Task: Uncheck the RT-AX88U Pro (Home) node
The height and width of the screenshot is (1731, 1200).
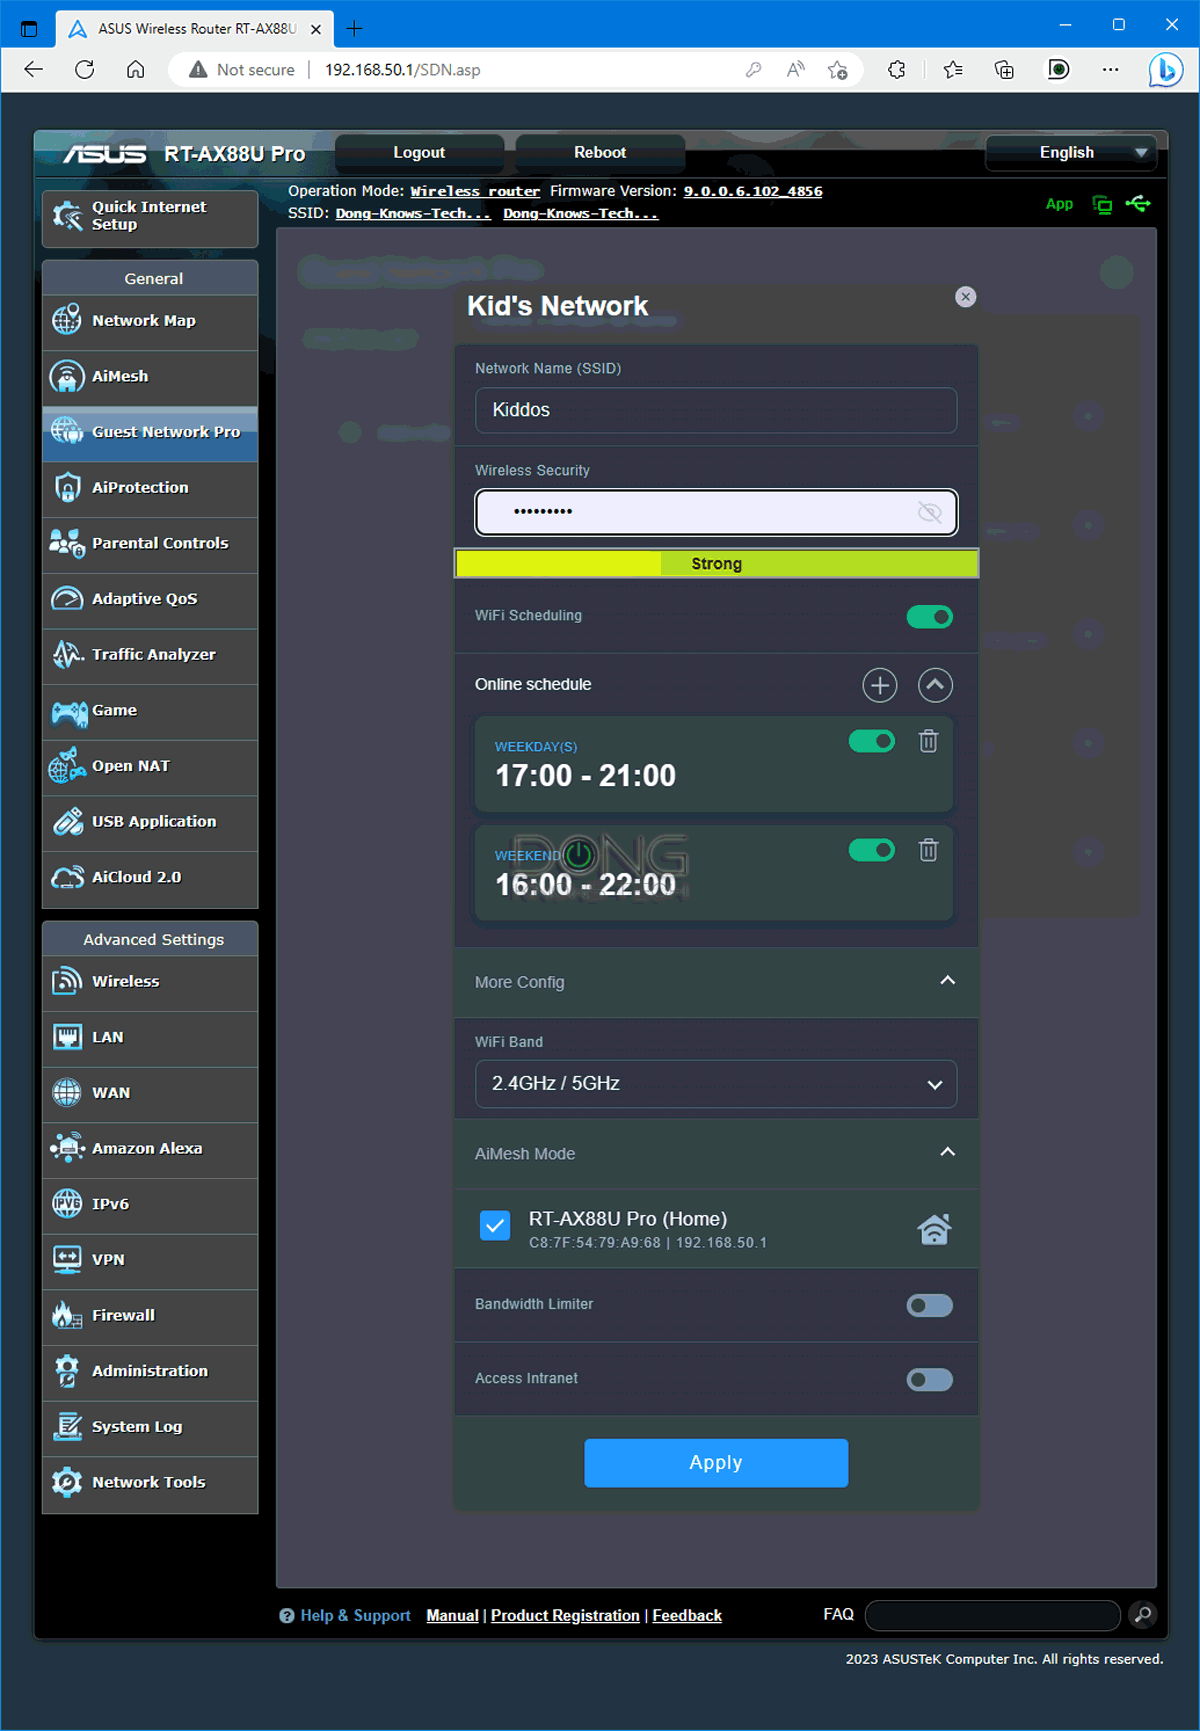Action: 495,1225
